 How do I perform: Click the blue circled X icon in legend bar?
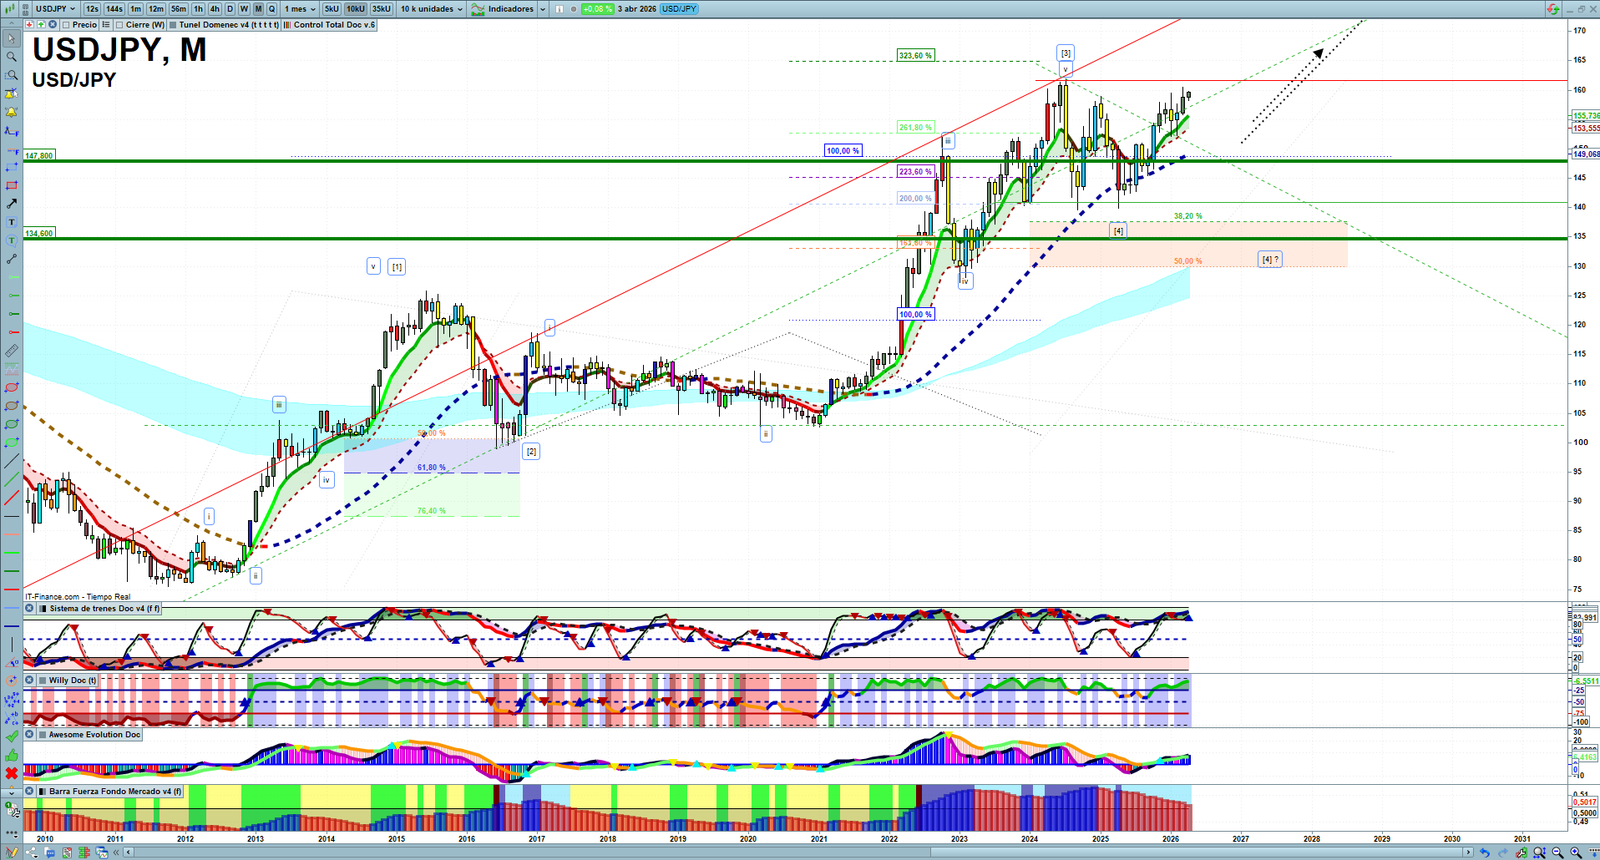tap(52, 24)
